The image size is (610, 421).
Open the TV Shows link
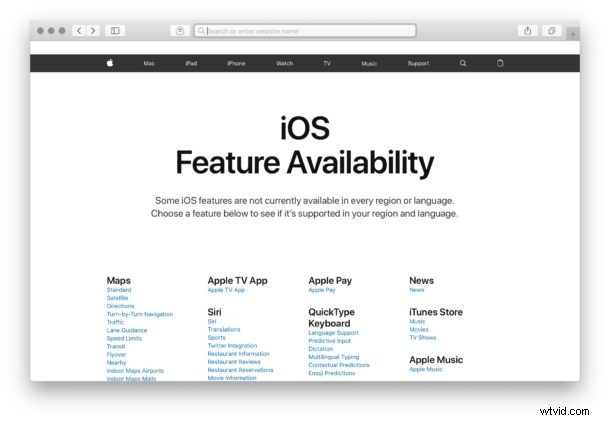(x=422, y=338)
